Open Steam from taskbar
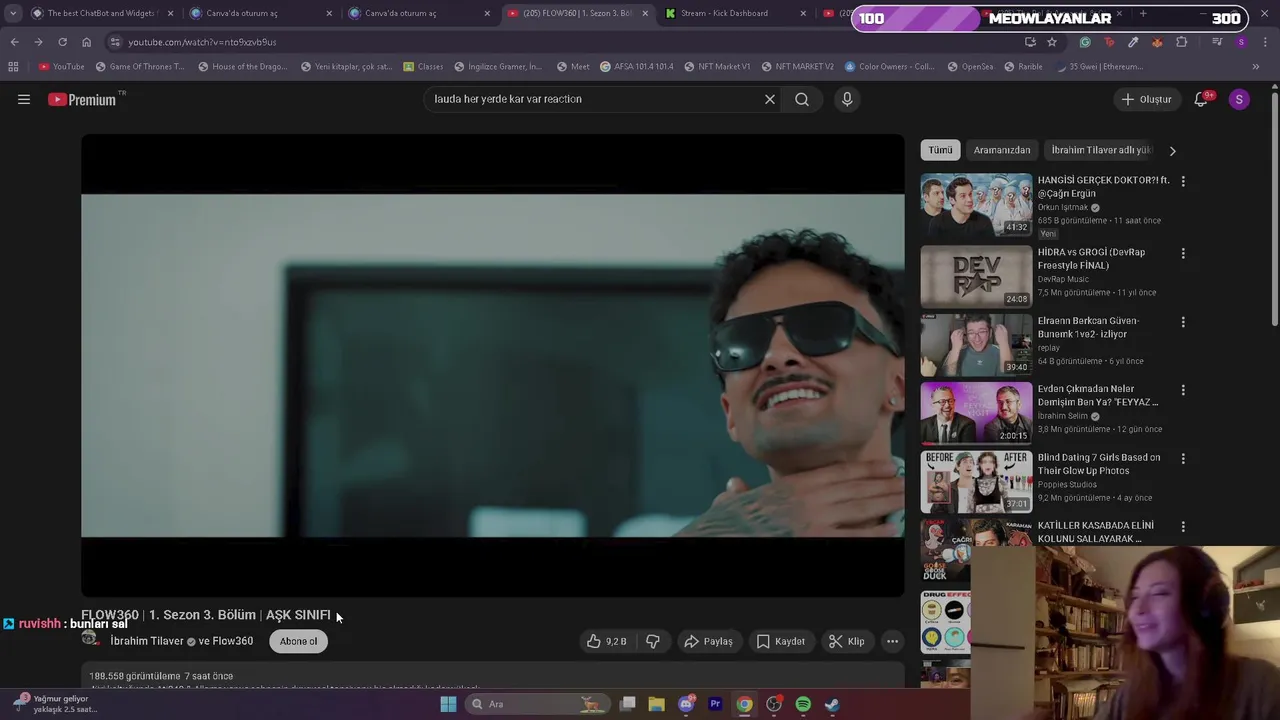The height and width of the screenshot is (720, 1280). pos(832,704)
